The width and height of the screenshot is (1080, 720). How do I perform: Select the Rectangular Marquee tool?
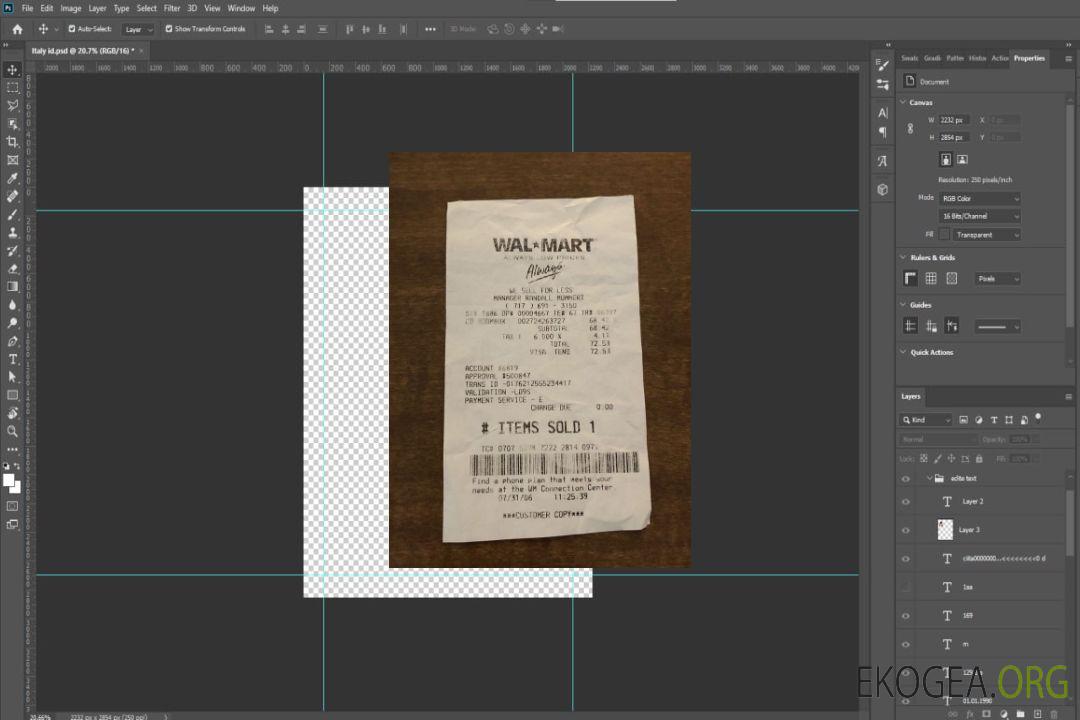coord(12,88)
